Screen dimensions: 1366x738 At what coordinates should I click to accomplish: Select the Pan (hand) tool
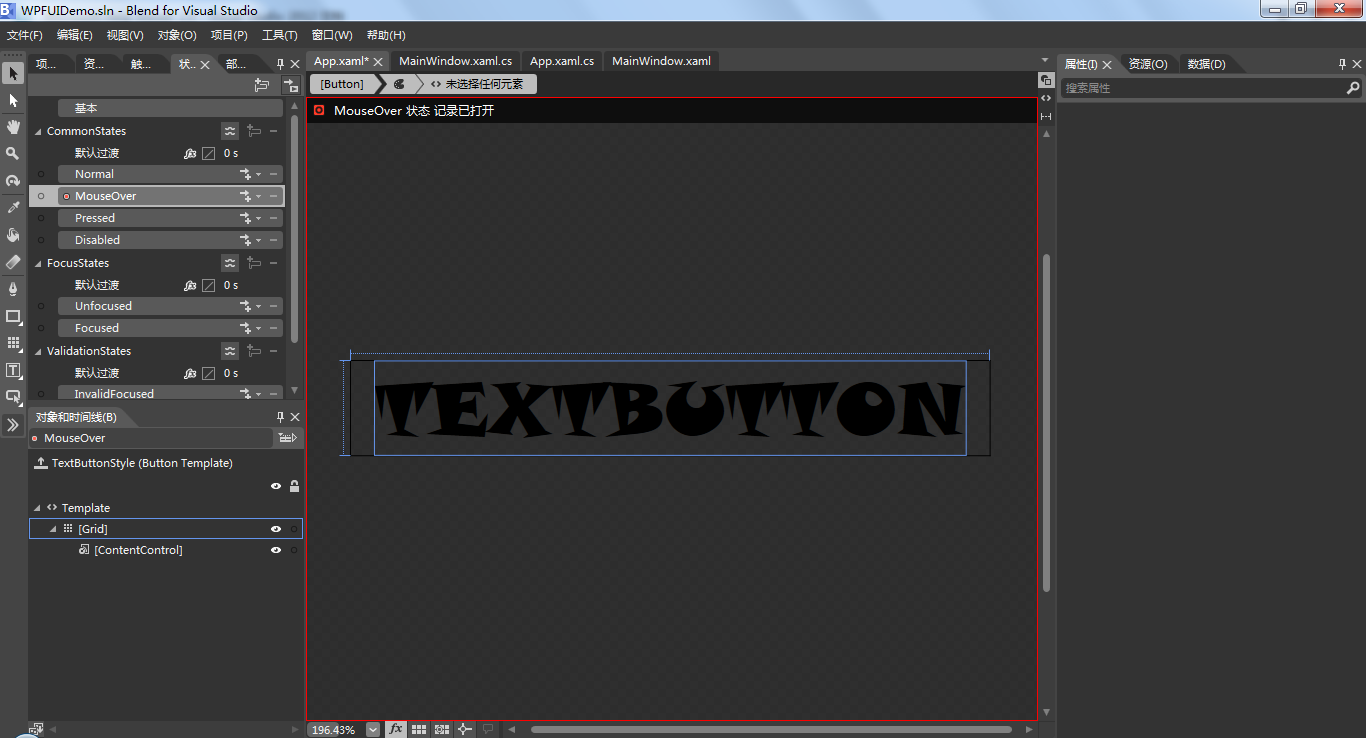coord(13,127)
